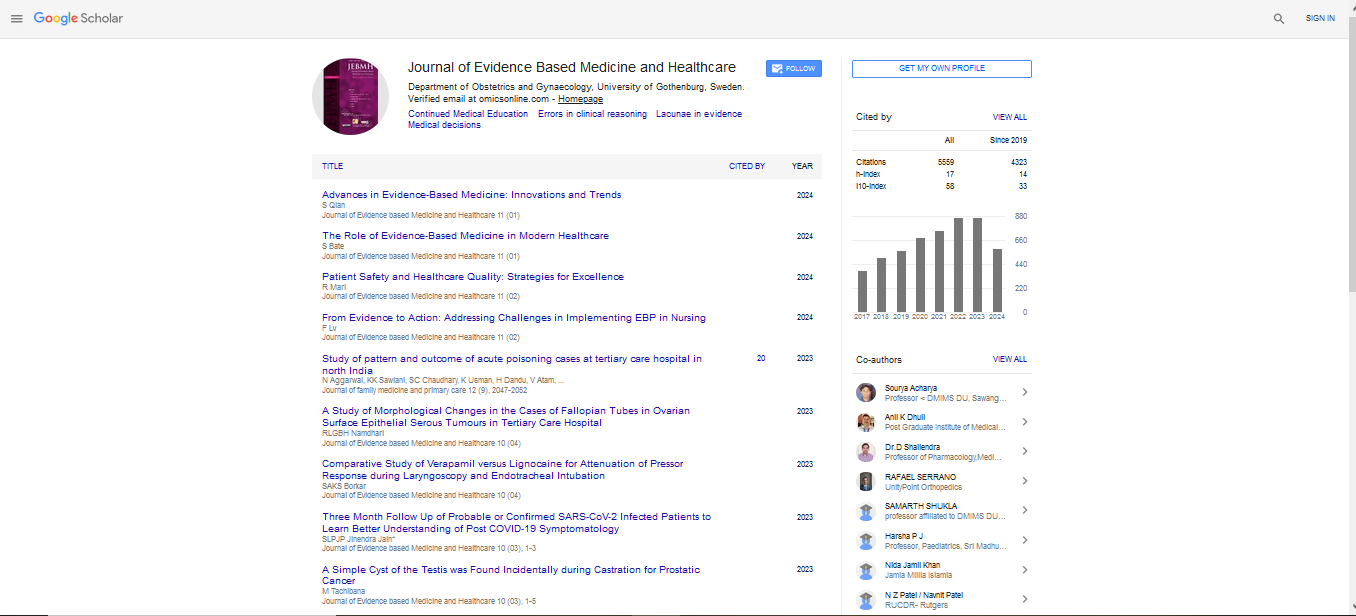Open co-author SAMARTH SHUKLA profile name

tap(921, 507)
